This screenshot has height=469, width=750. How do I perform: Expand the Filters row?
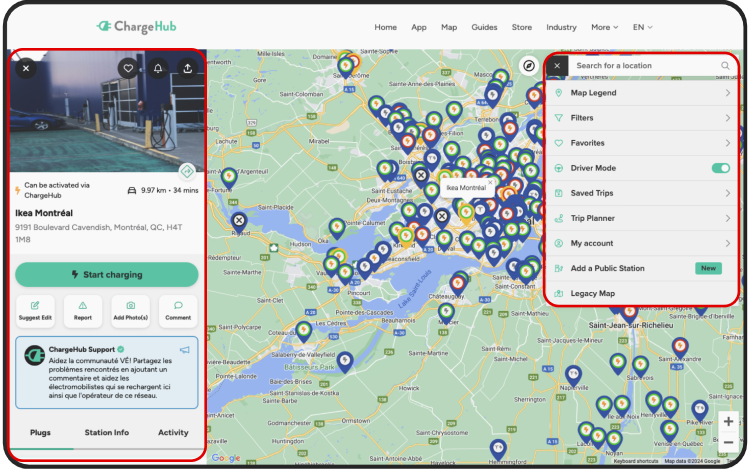641,118
